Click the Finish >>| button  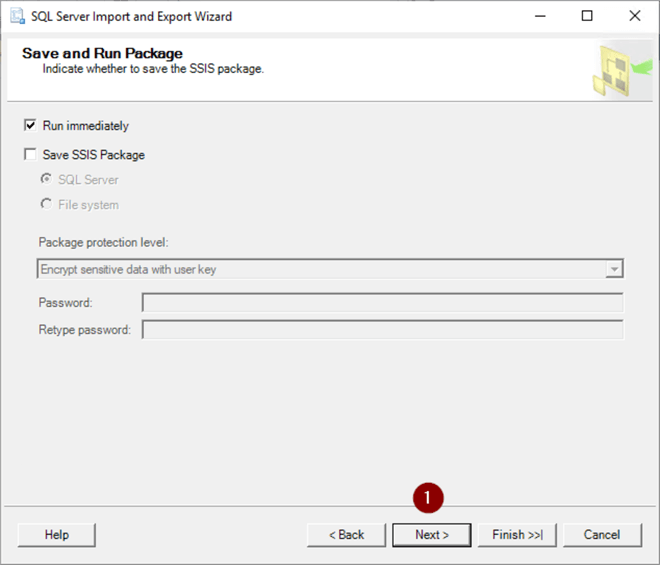point(517,535)
